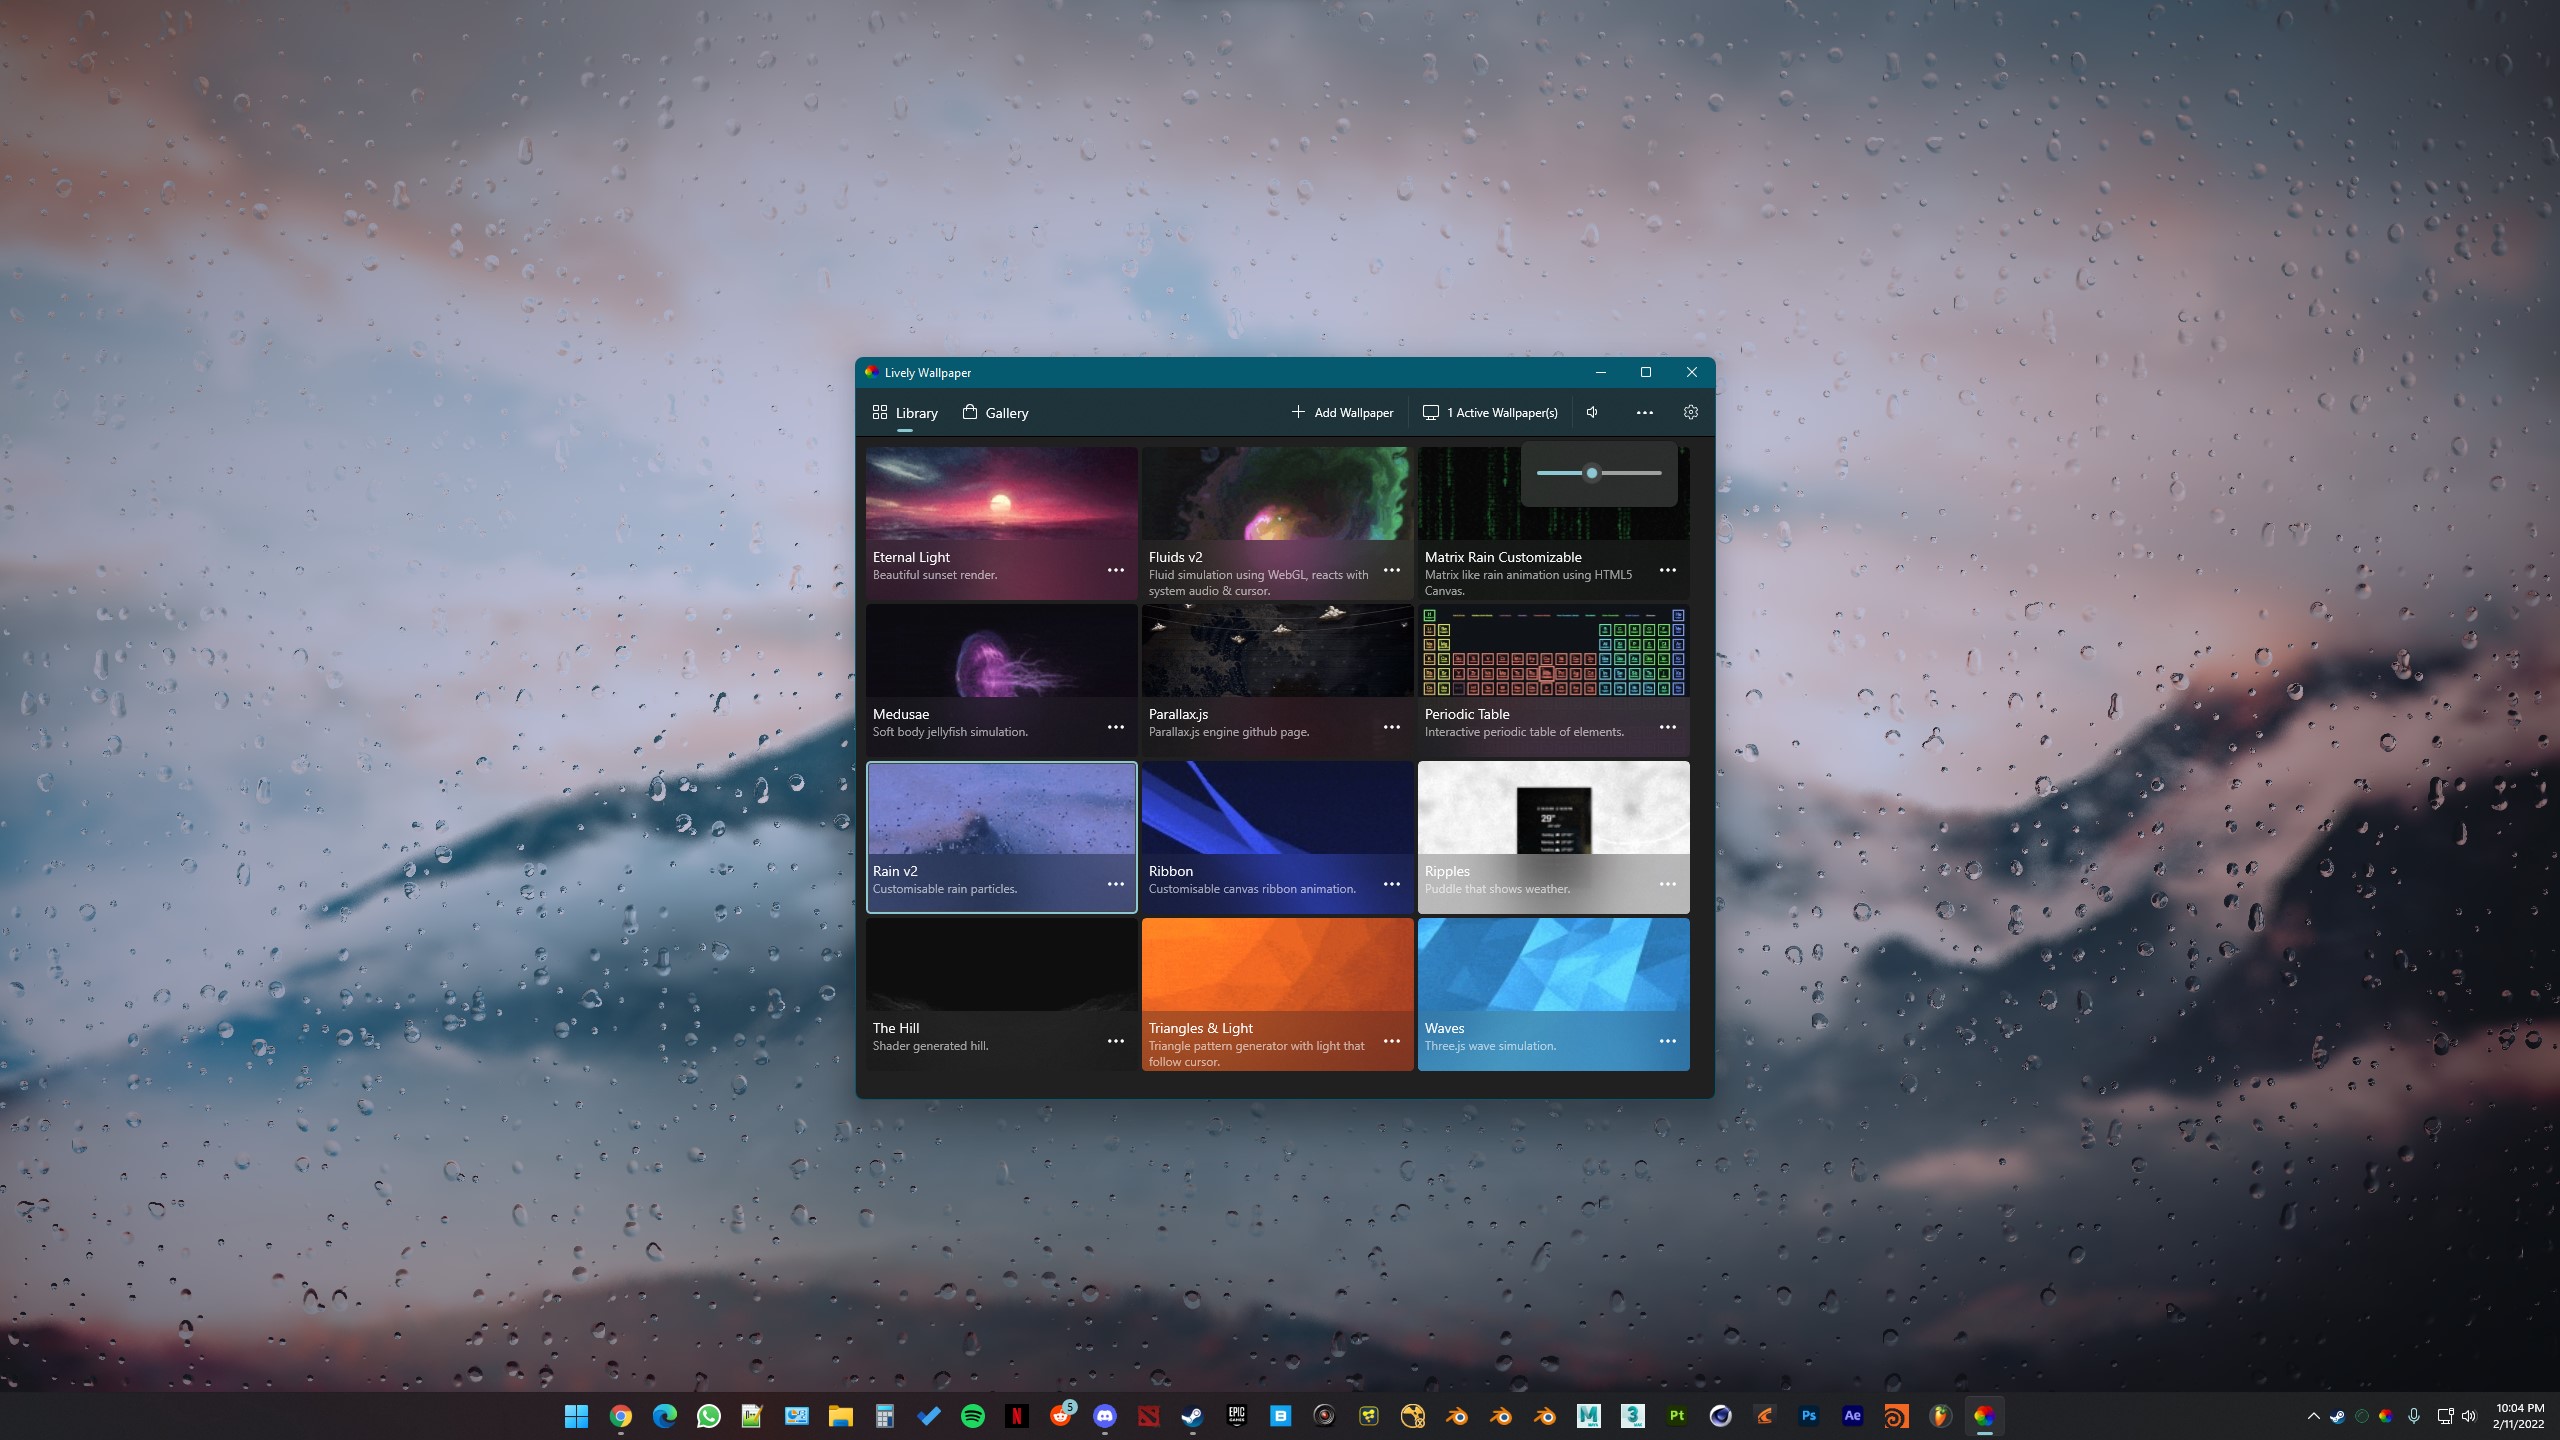Open more options for Medusae wallpaper
This screenshot has height=1440, width=2560.
click(x=1116, y=727)
